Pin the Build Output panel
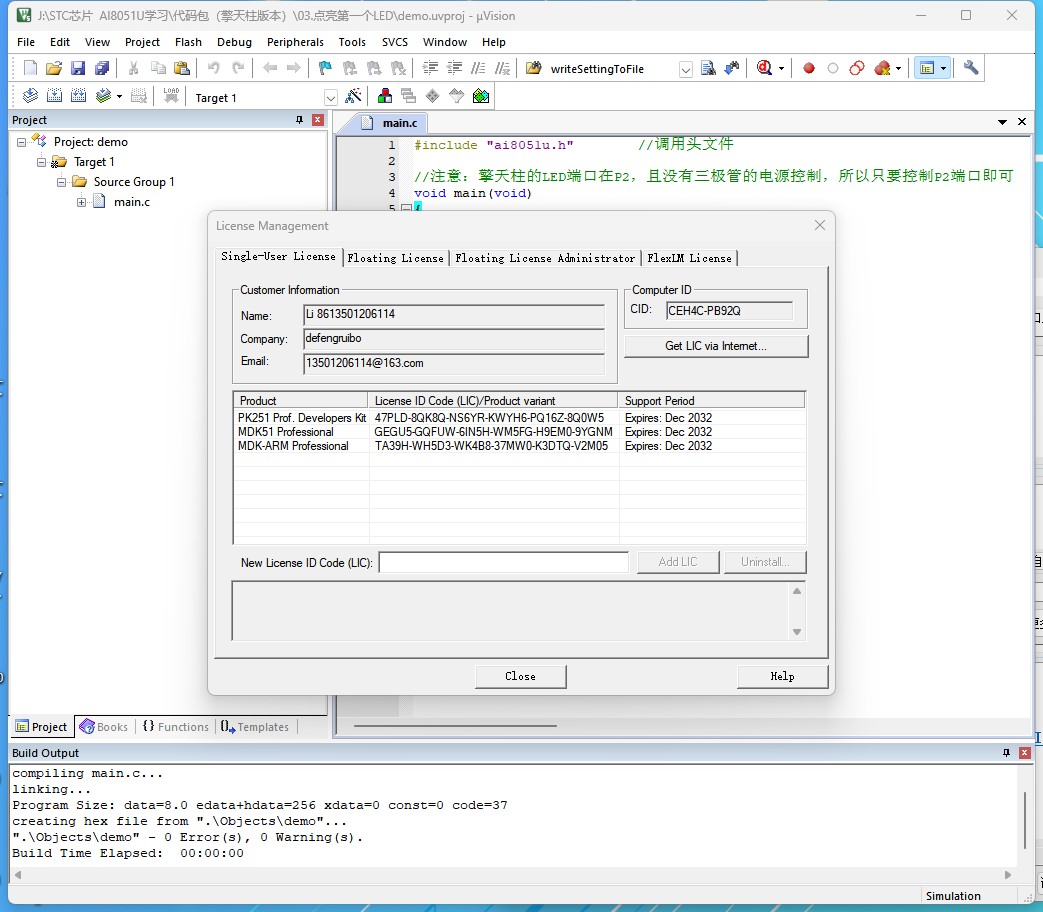1043x912 pixels. click(1006, 752)
